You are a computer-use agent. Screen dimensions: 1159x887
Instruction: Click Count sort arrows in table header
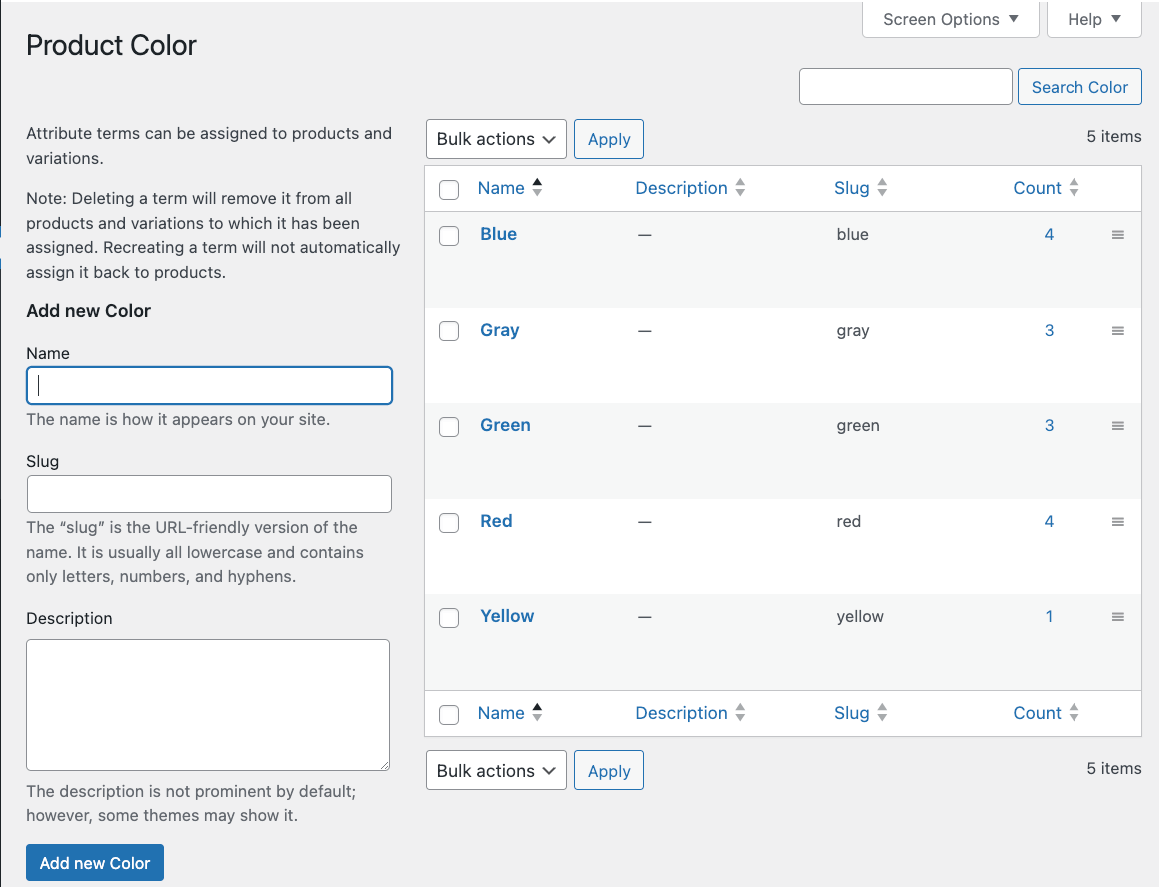click(1074, 188)
